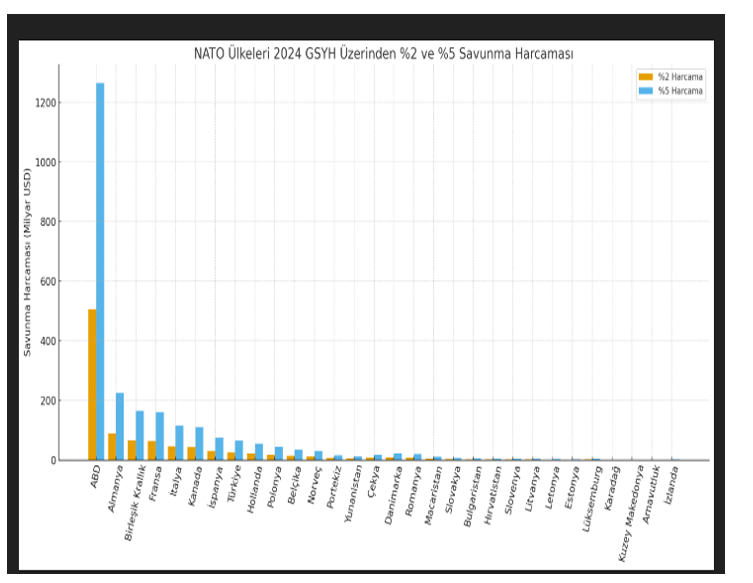Viewport: 753px width, 583px height.
Task: Click the Polonya x-axis label
Action: 273,484
